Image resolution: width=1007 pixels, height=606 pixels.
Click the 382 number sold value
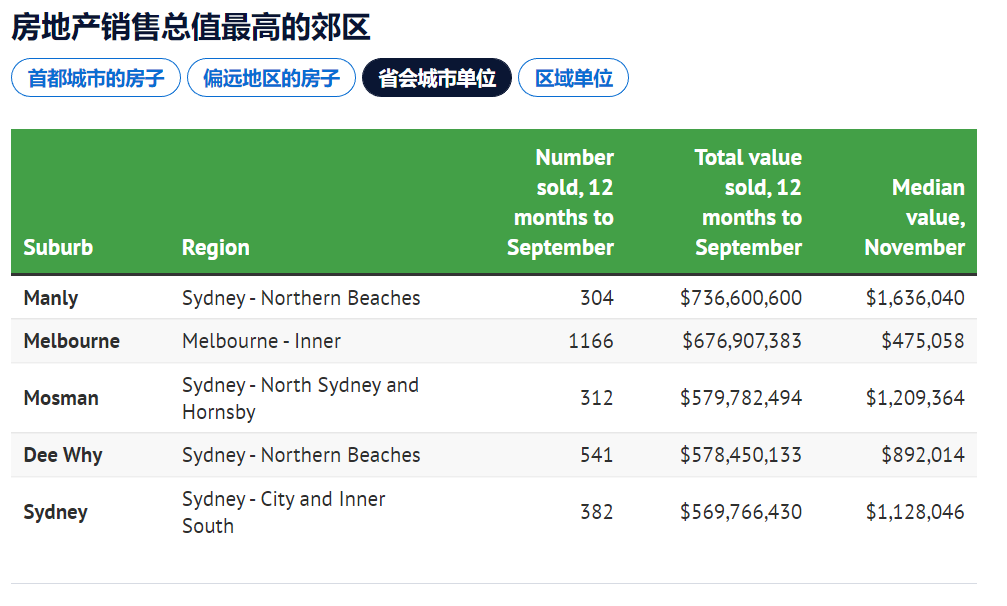point(597,512)
